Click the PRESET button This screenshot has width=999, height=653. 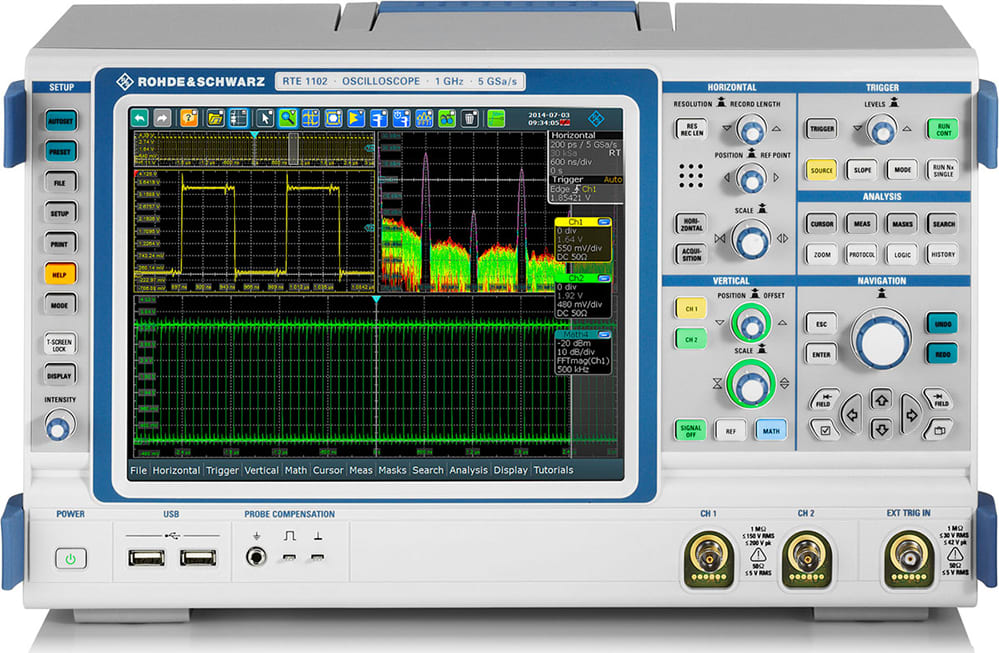coord(61,152)
